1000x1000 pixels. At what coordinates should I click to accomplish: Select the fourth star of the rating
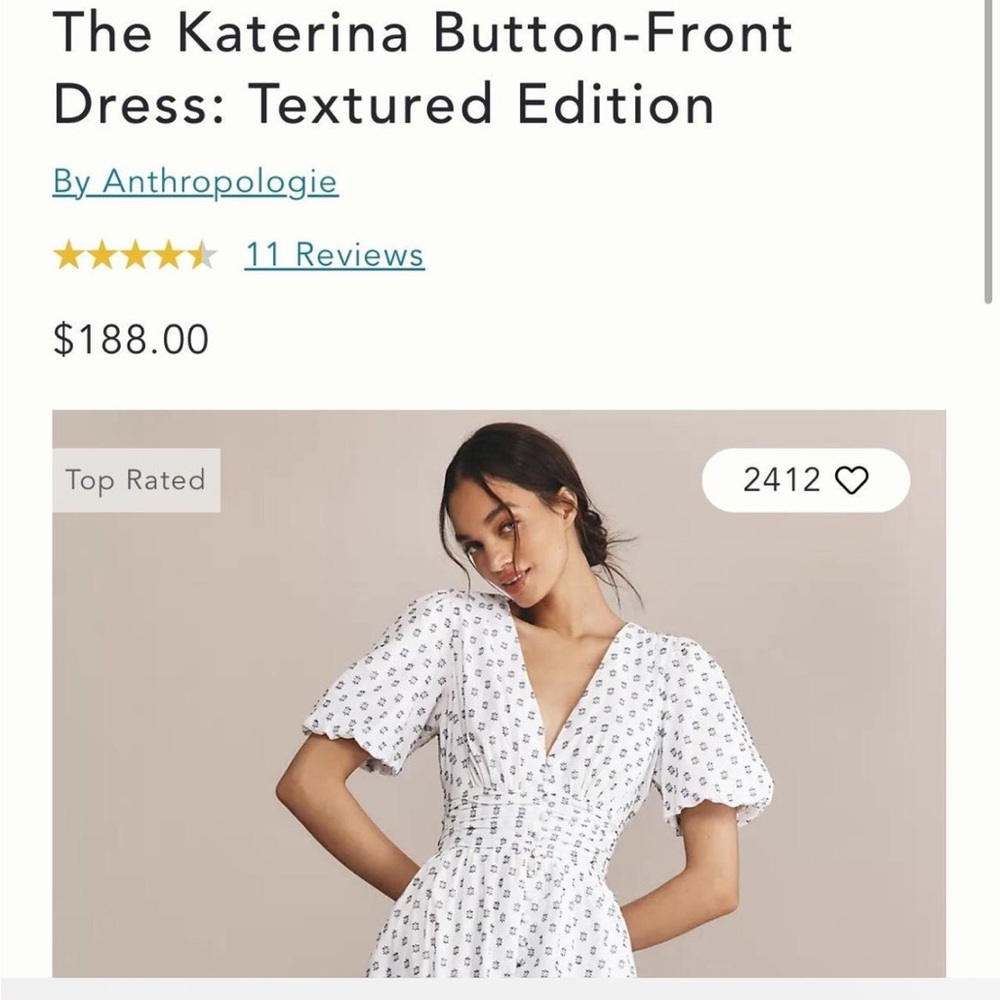point(170,254)
